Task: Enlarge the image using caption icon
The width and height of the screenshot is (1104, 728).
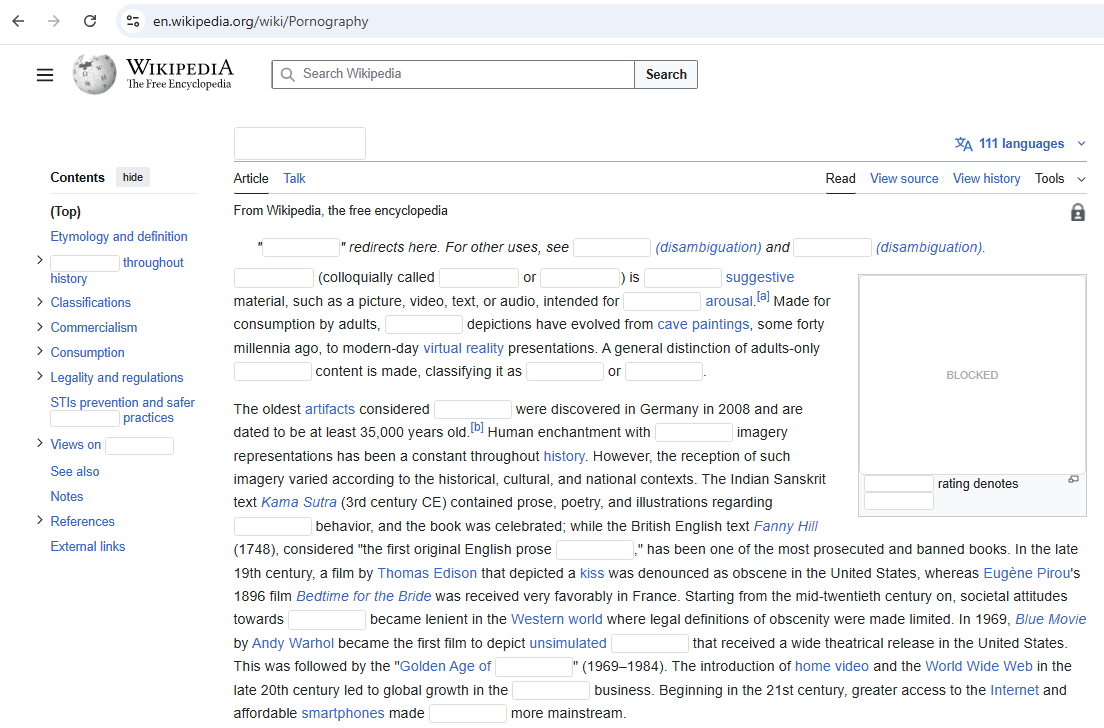Action: tap(1073, 480)
